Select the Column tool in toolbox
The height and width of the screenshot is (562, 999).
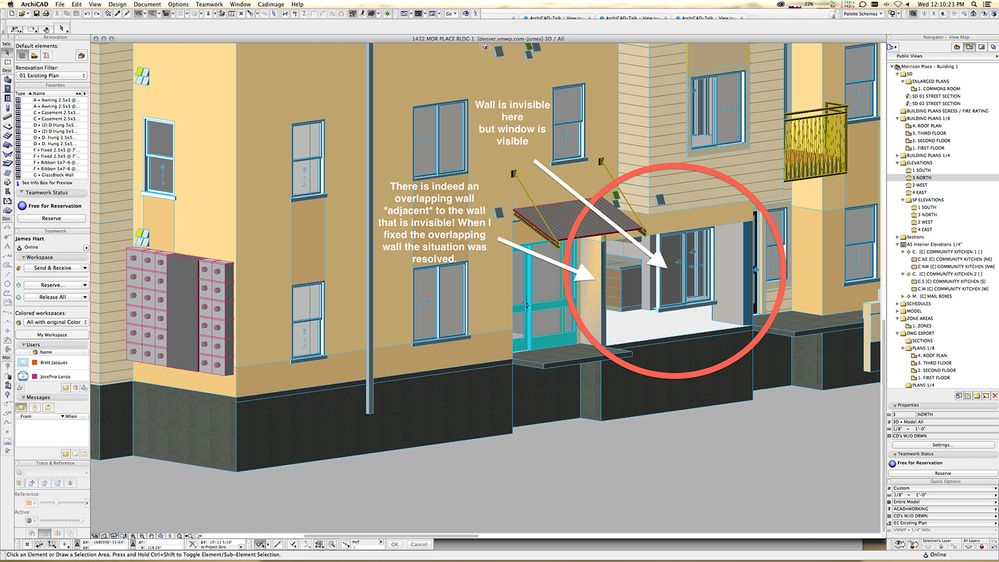point(7,108)
